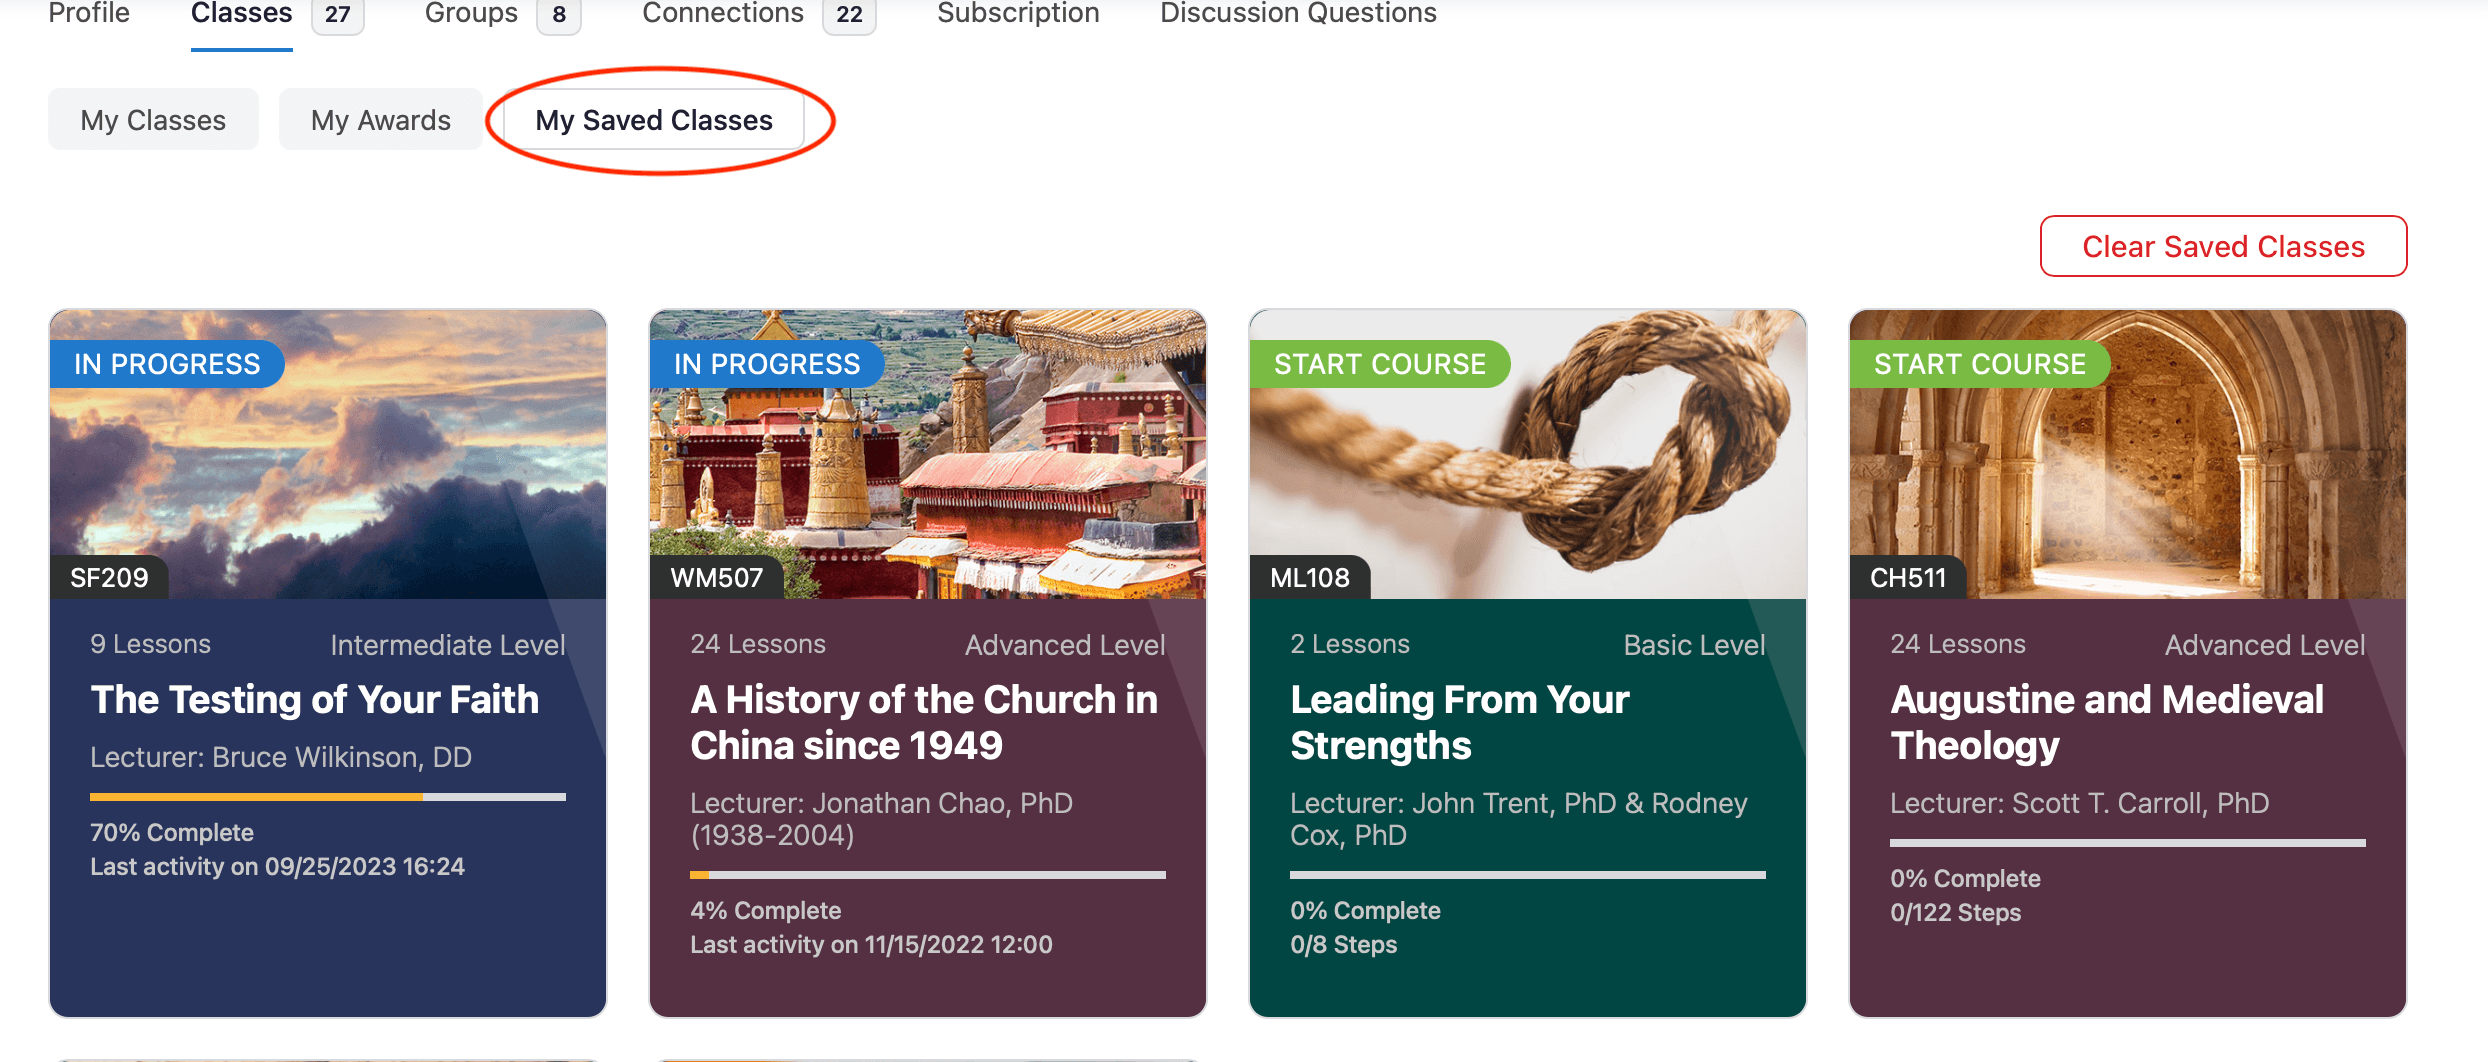Switch to the Groups tab
The width and height of the screenshot is (2488, 1062).
[471, 14]
